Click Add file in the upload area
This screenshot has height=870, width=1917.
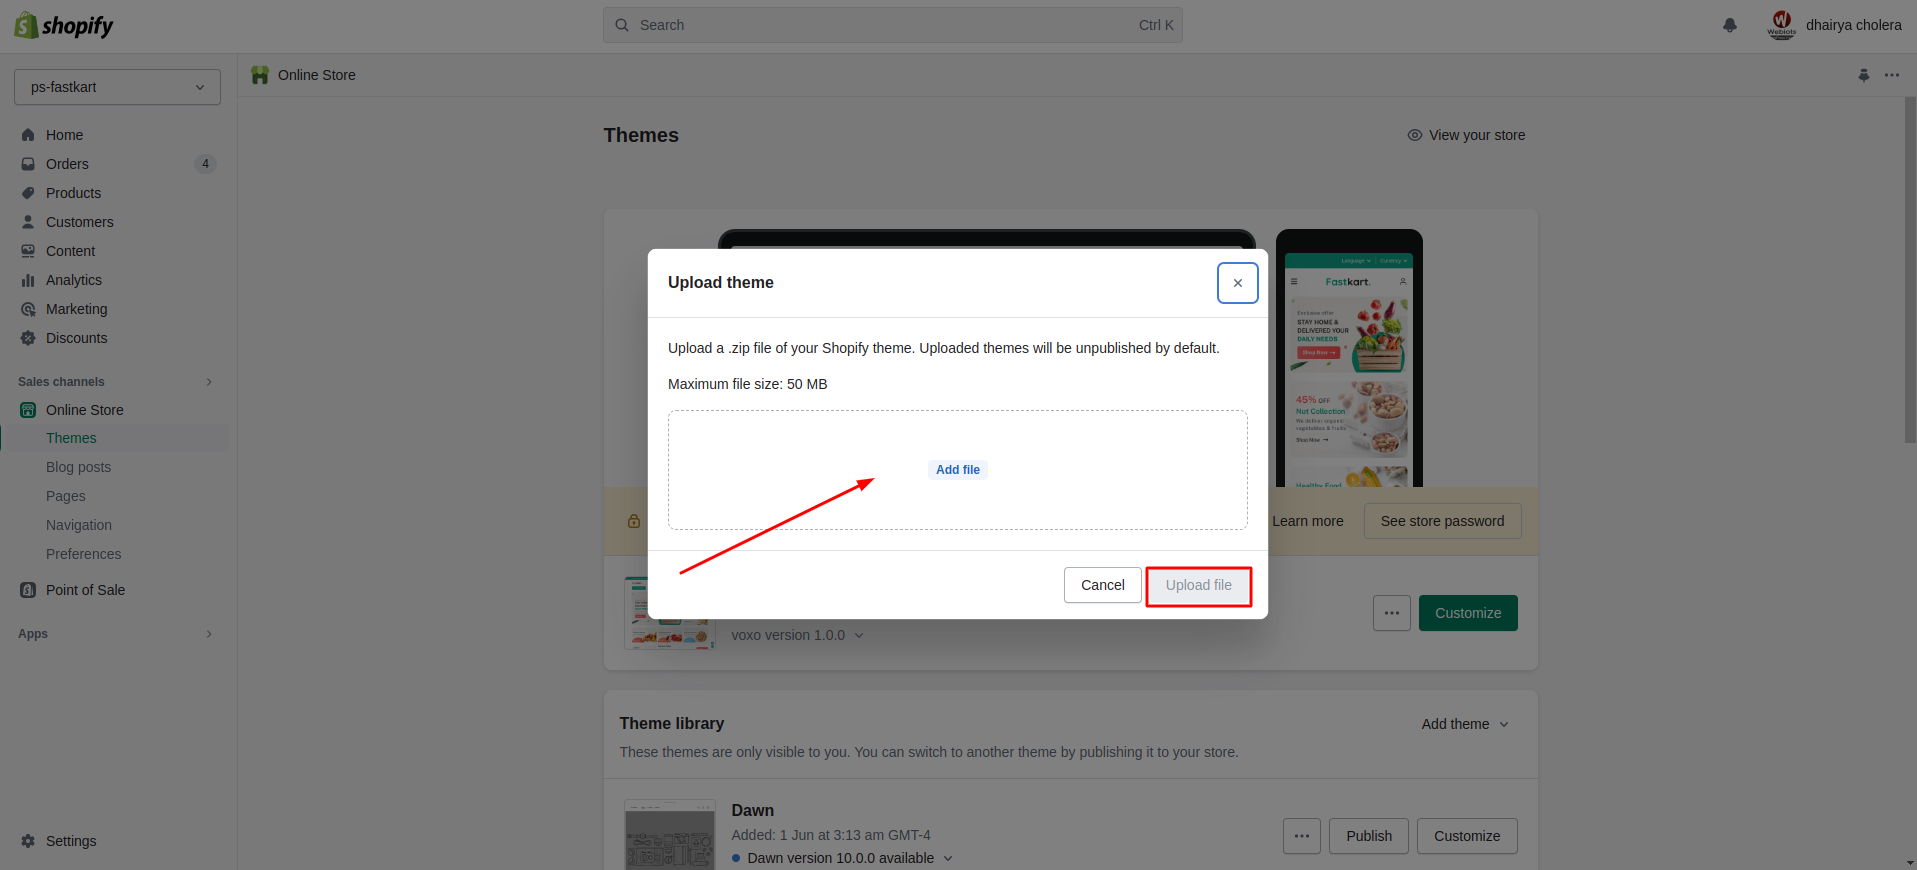point(957,470)
